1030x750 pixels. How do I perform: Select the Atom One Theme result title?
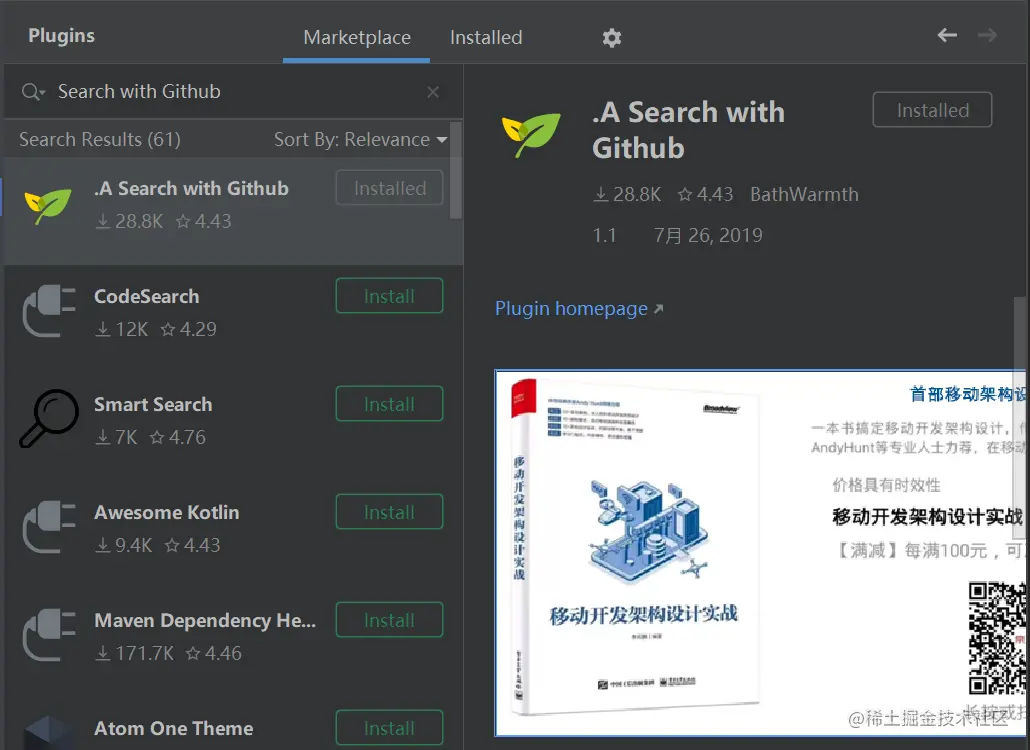coord(173,728)
